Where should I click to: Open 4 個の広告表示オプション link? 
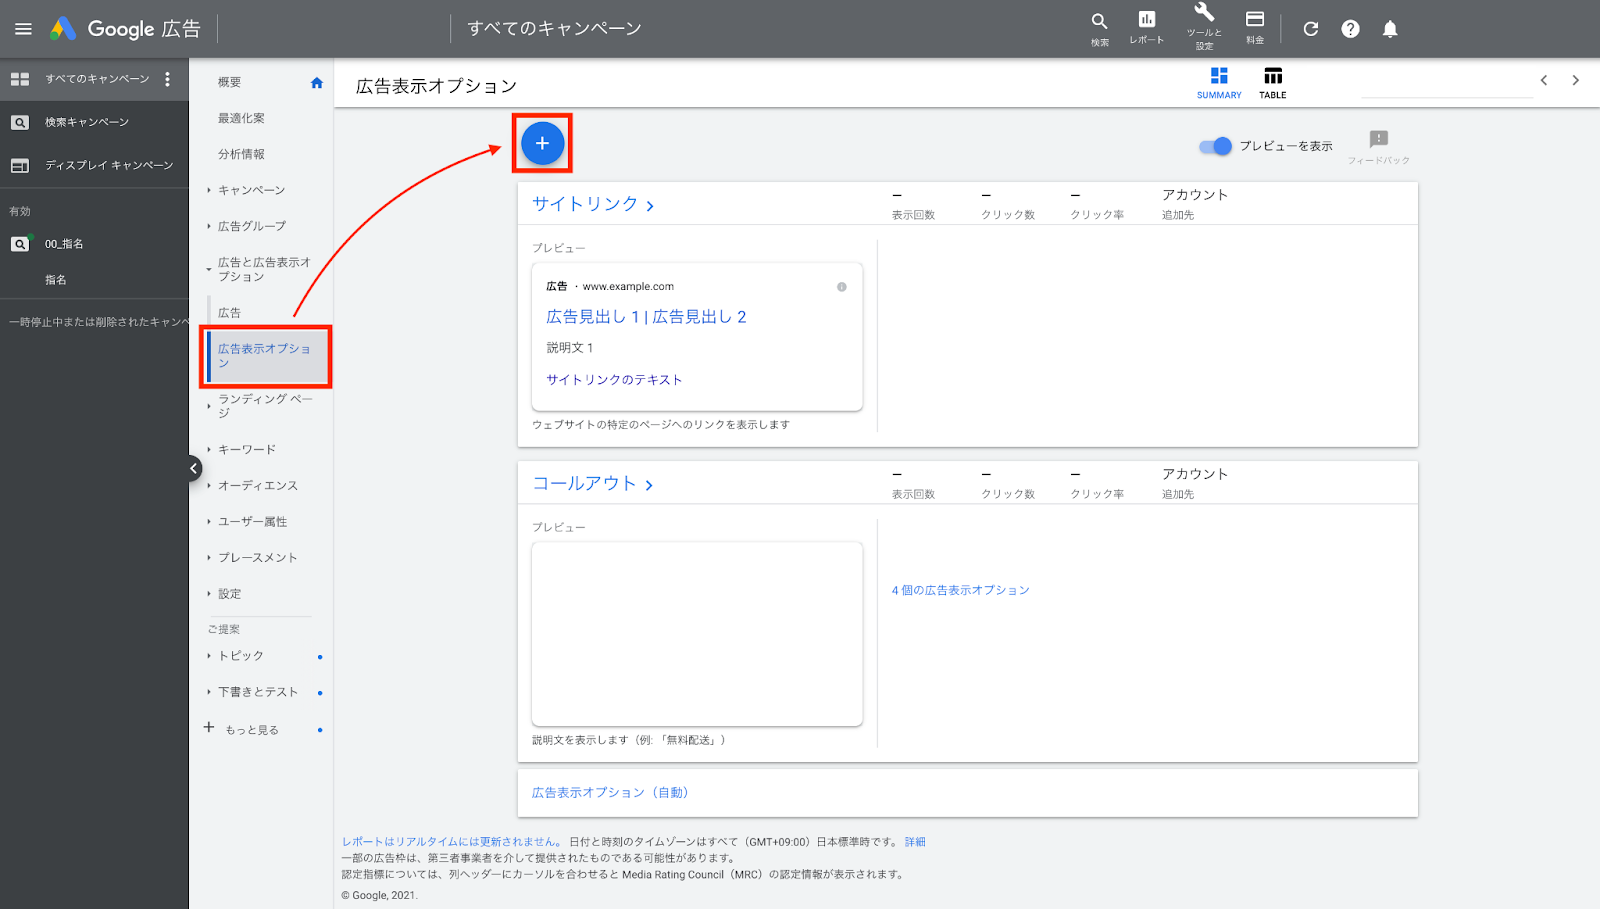(961, 590)
